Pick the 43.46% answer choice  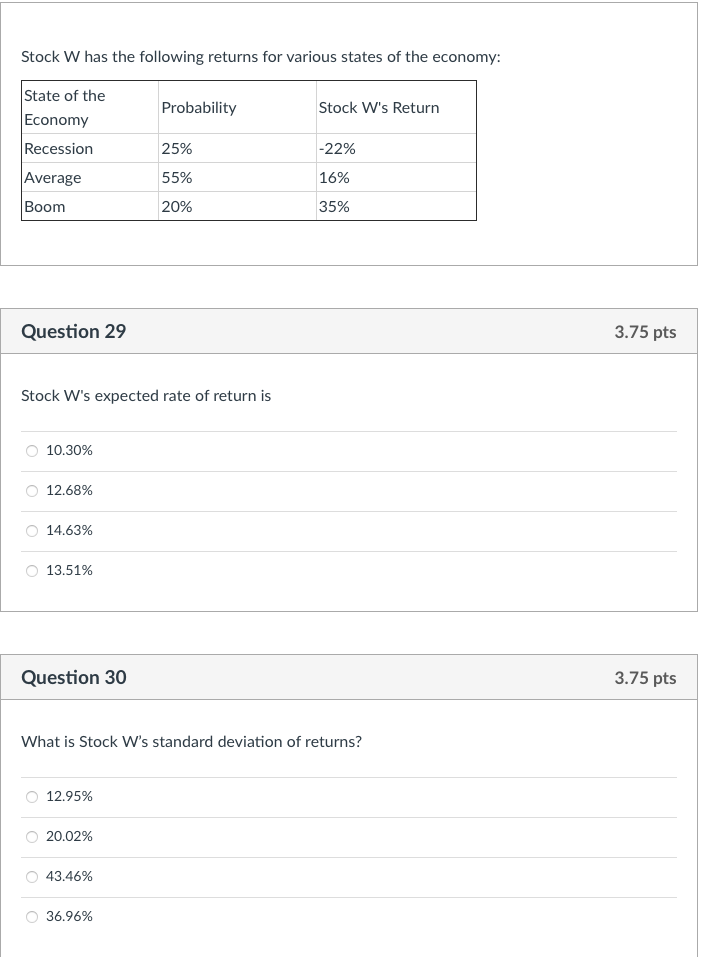(32, 877)
